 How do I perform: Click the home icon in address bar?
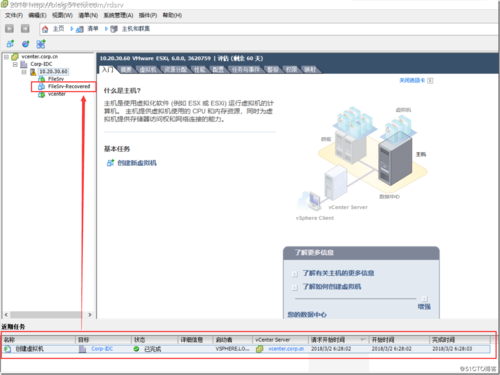pyautogui.click(x=45, y=29)
